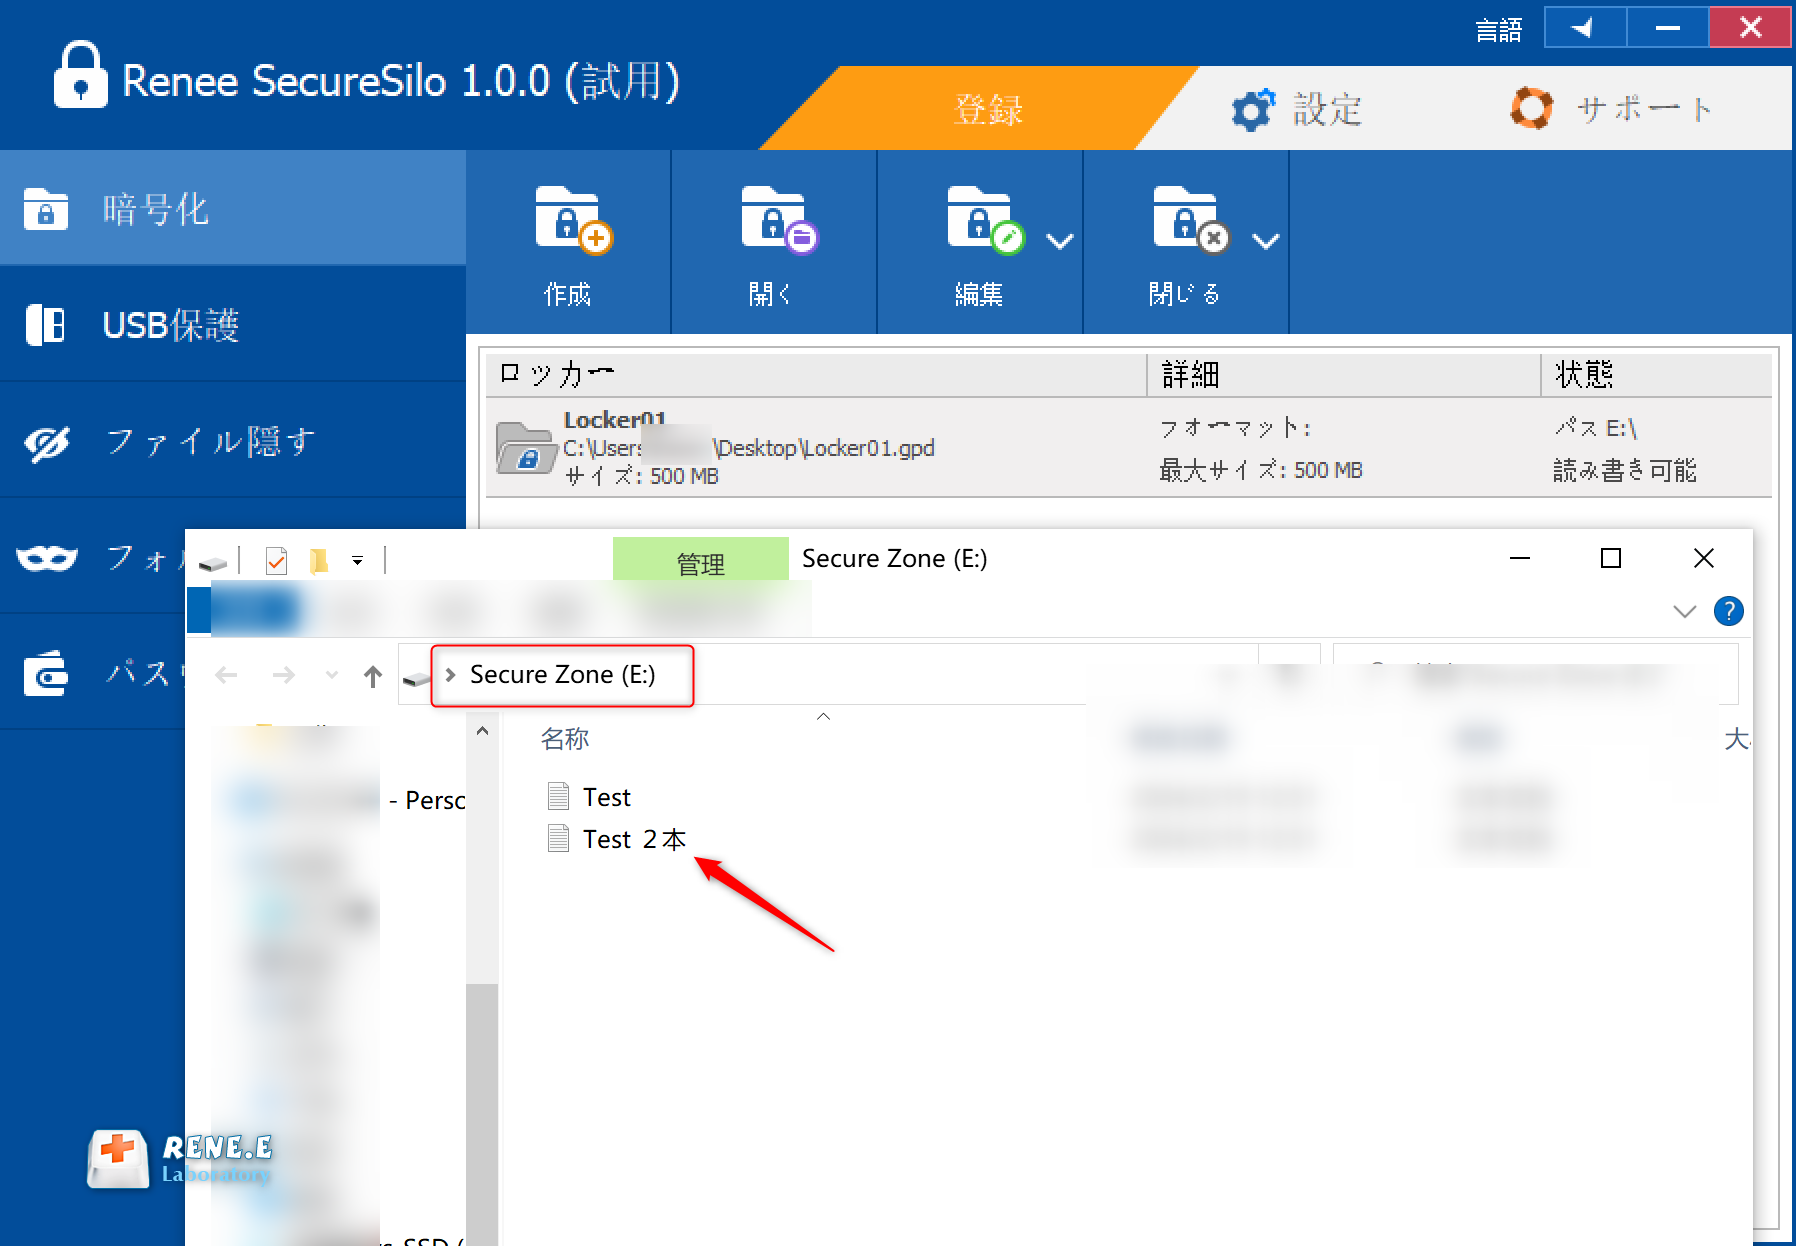Minimize the Secure Zone (E:) Explorer window
Image resolution: width=1796 pixels, height=1246 pixels.
pyautogui.click(x=1520, y=558)
